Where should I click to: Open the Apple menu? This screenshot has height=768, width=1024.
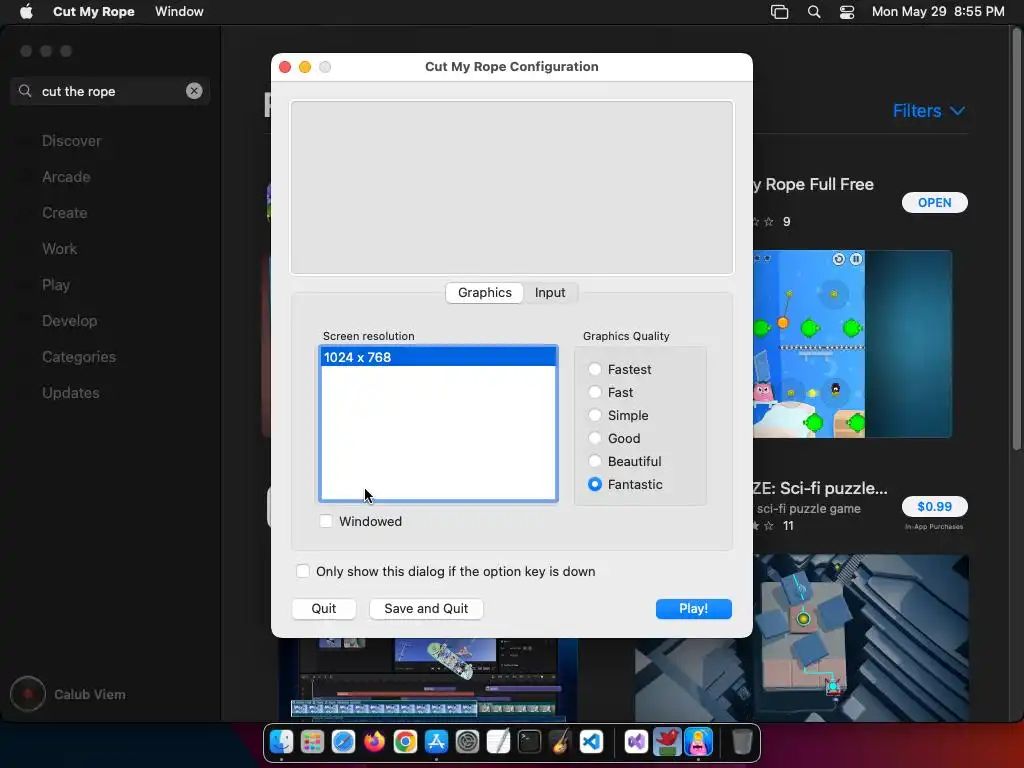click(x=26, y=12)
